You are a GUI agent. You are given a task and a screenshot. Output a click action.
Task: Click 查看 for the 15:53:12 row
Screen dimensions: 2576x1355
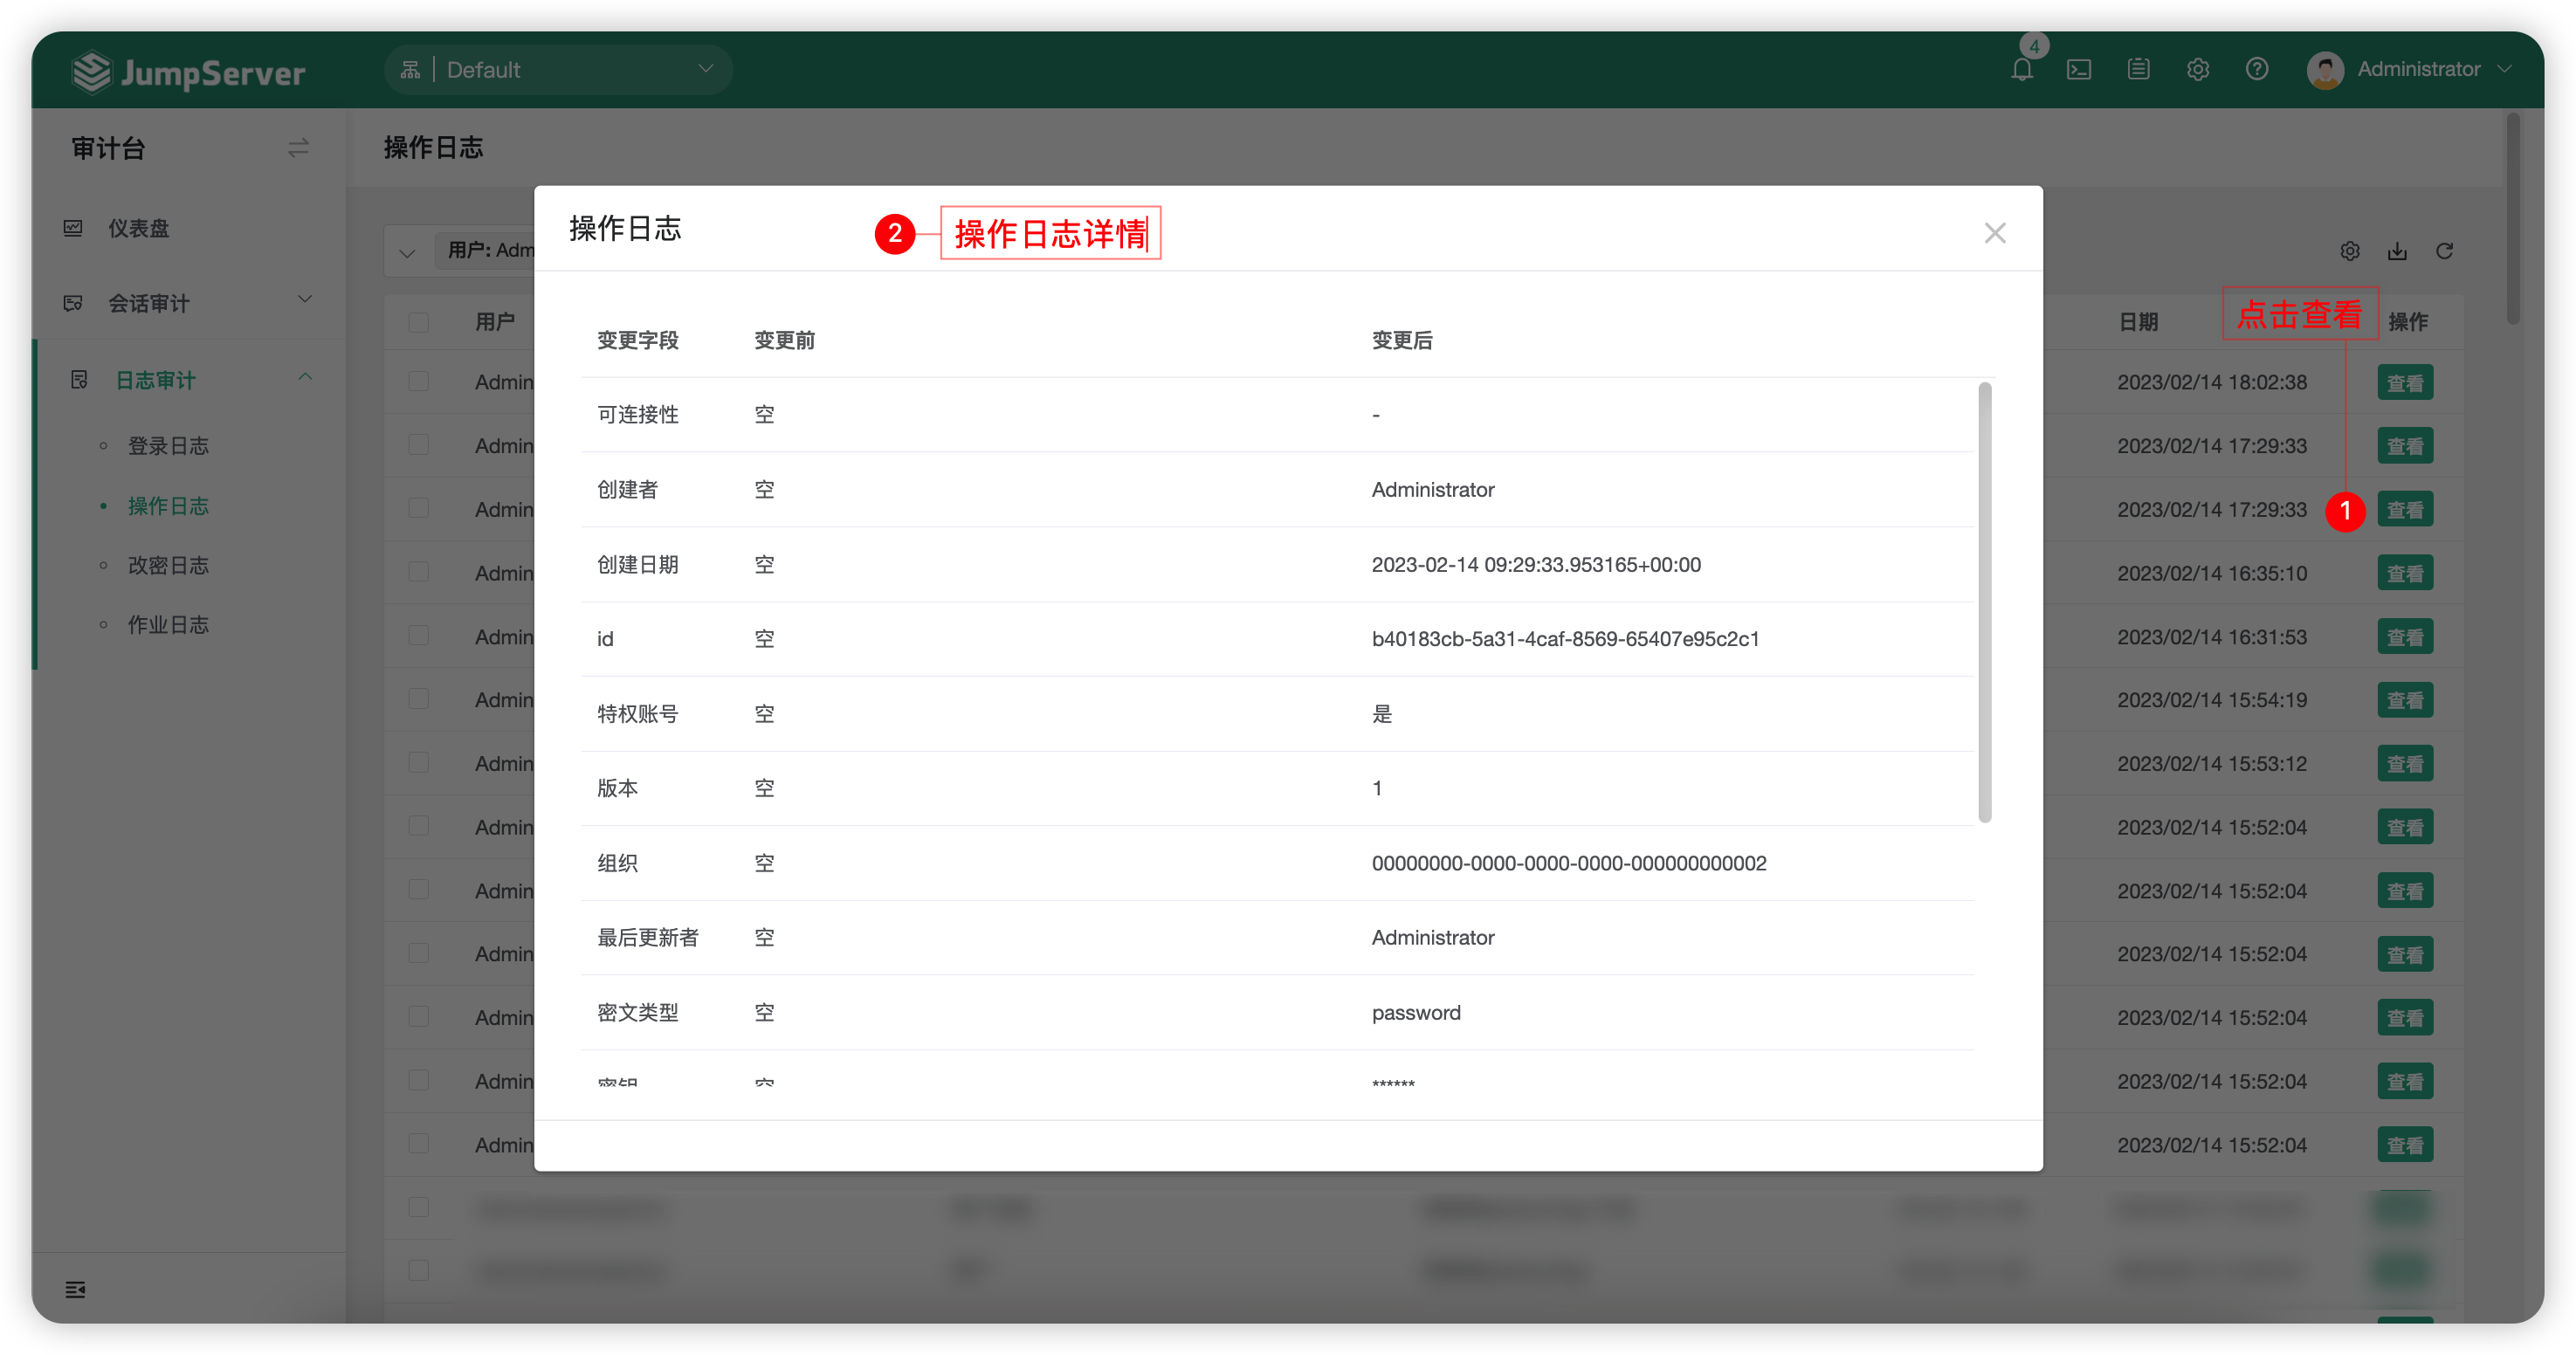(2404, 764)
